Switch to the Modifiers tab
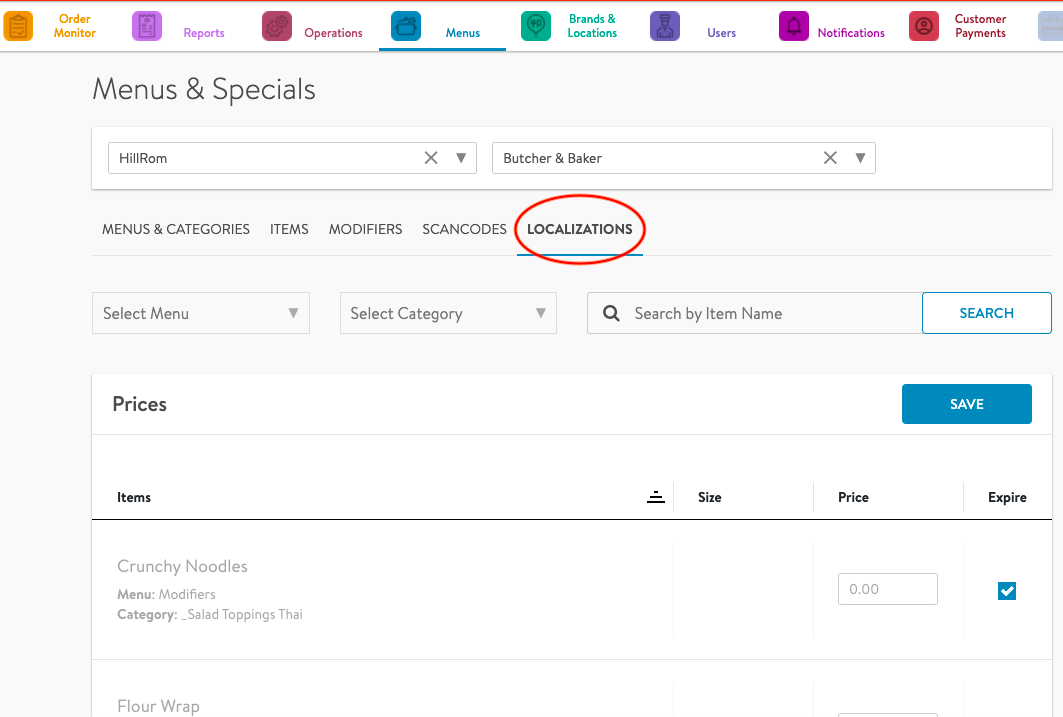 click(365, 229)
